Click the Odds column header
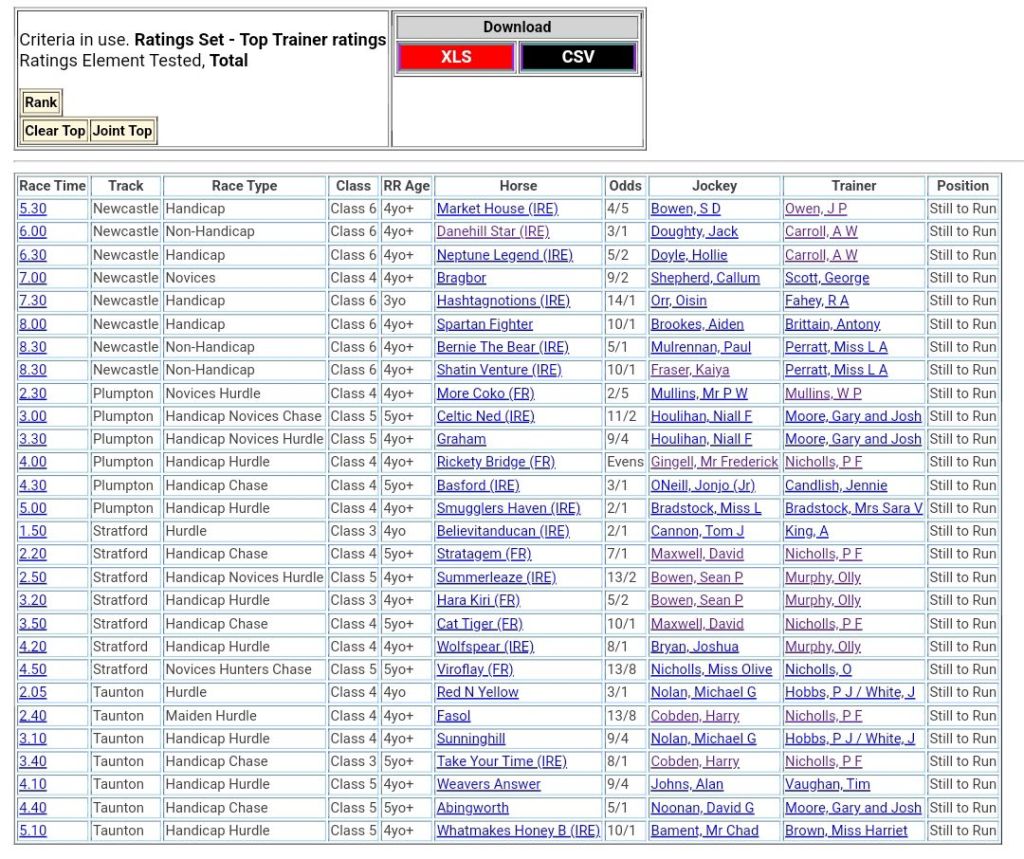This screenshot has height=859, width=1024. click(625, 186)
